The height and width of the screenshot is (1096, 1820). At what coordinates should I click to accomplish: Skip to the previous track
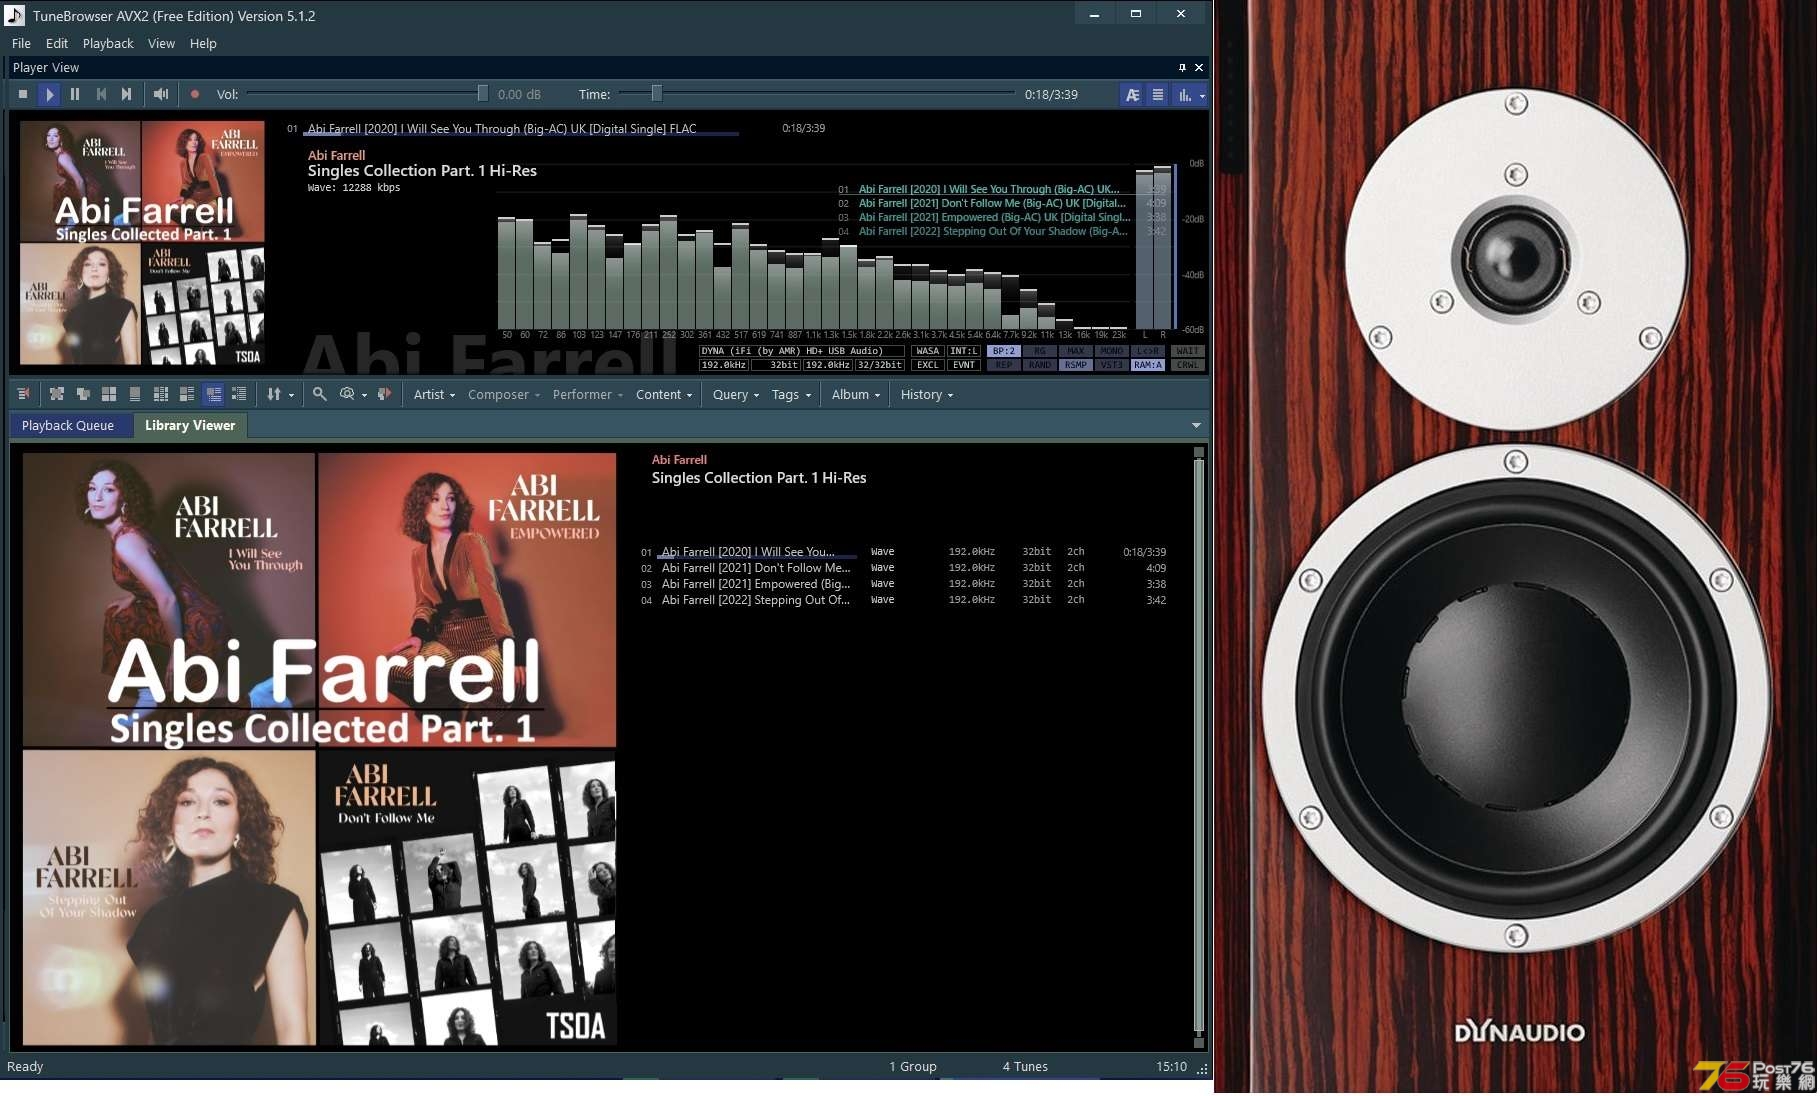101,94
